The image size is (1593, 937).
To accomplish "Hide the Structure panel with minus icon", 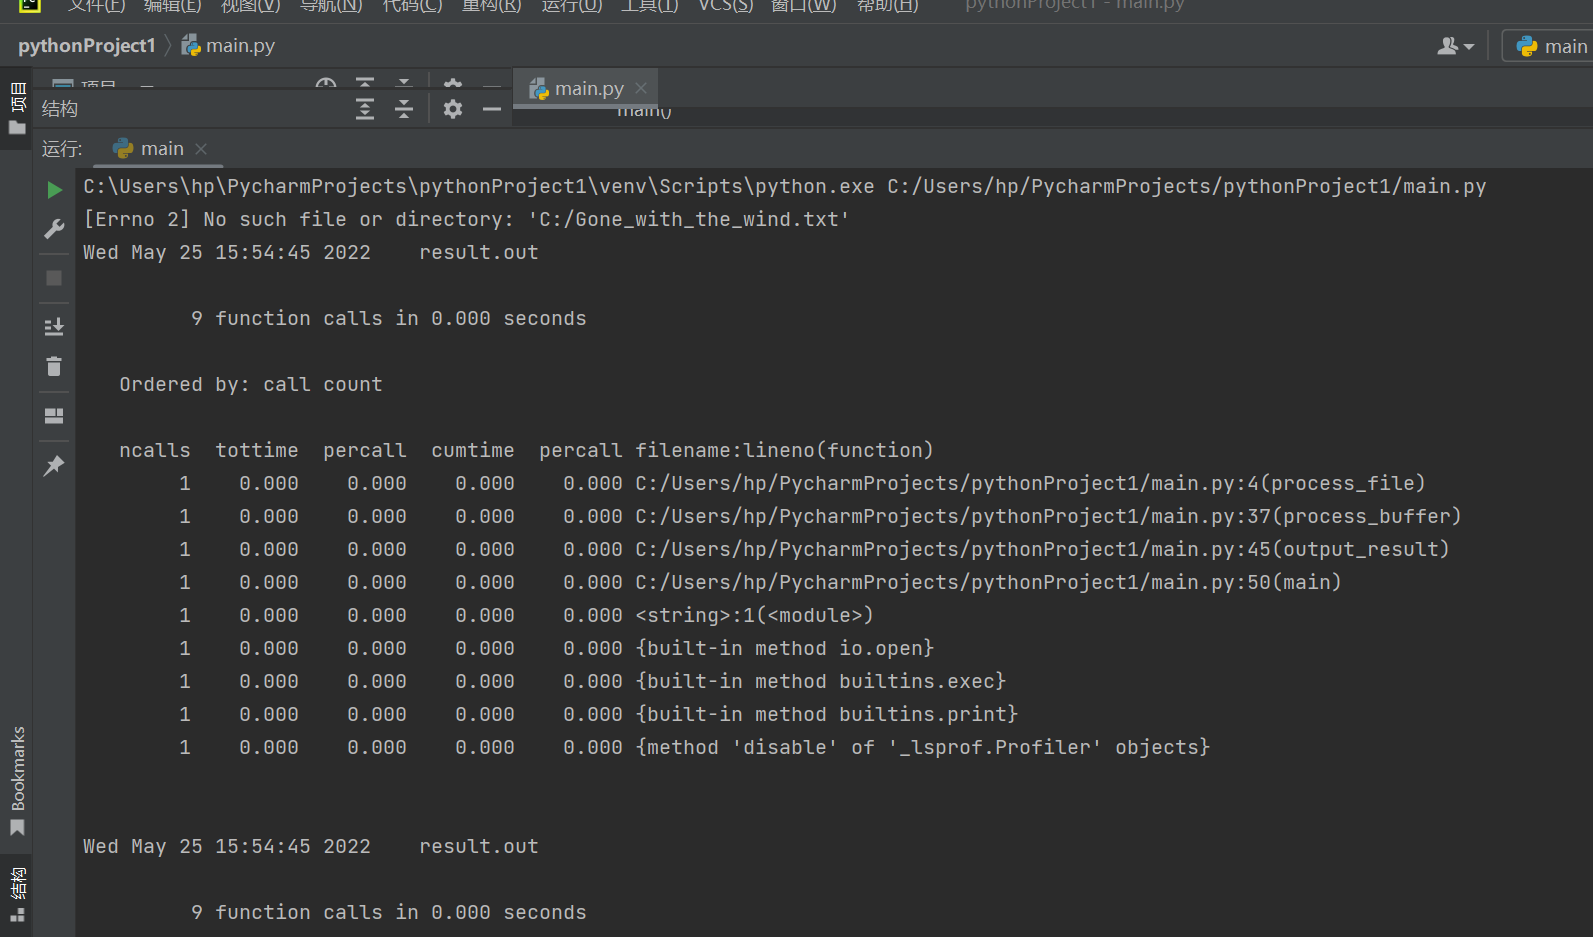I will click(491, 109).
